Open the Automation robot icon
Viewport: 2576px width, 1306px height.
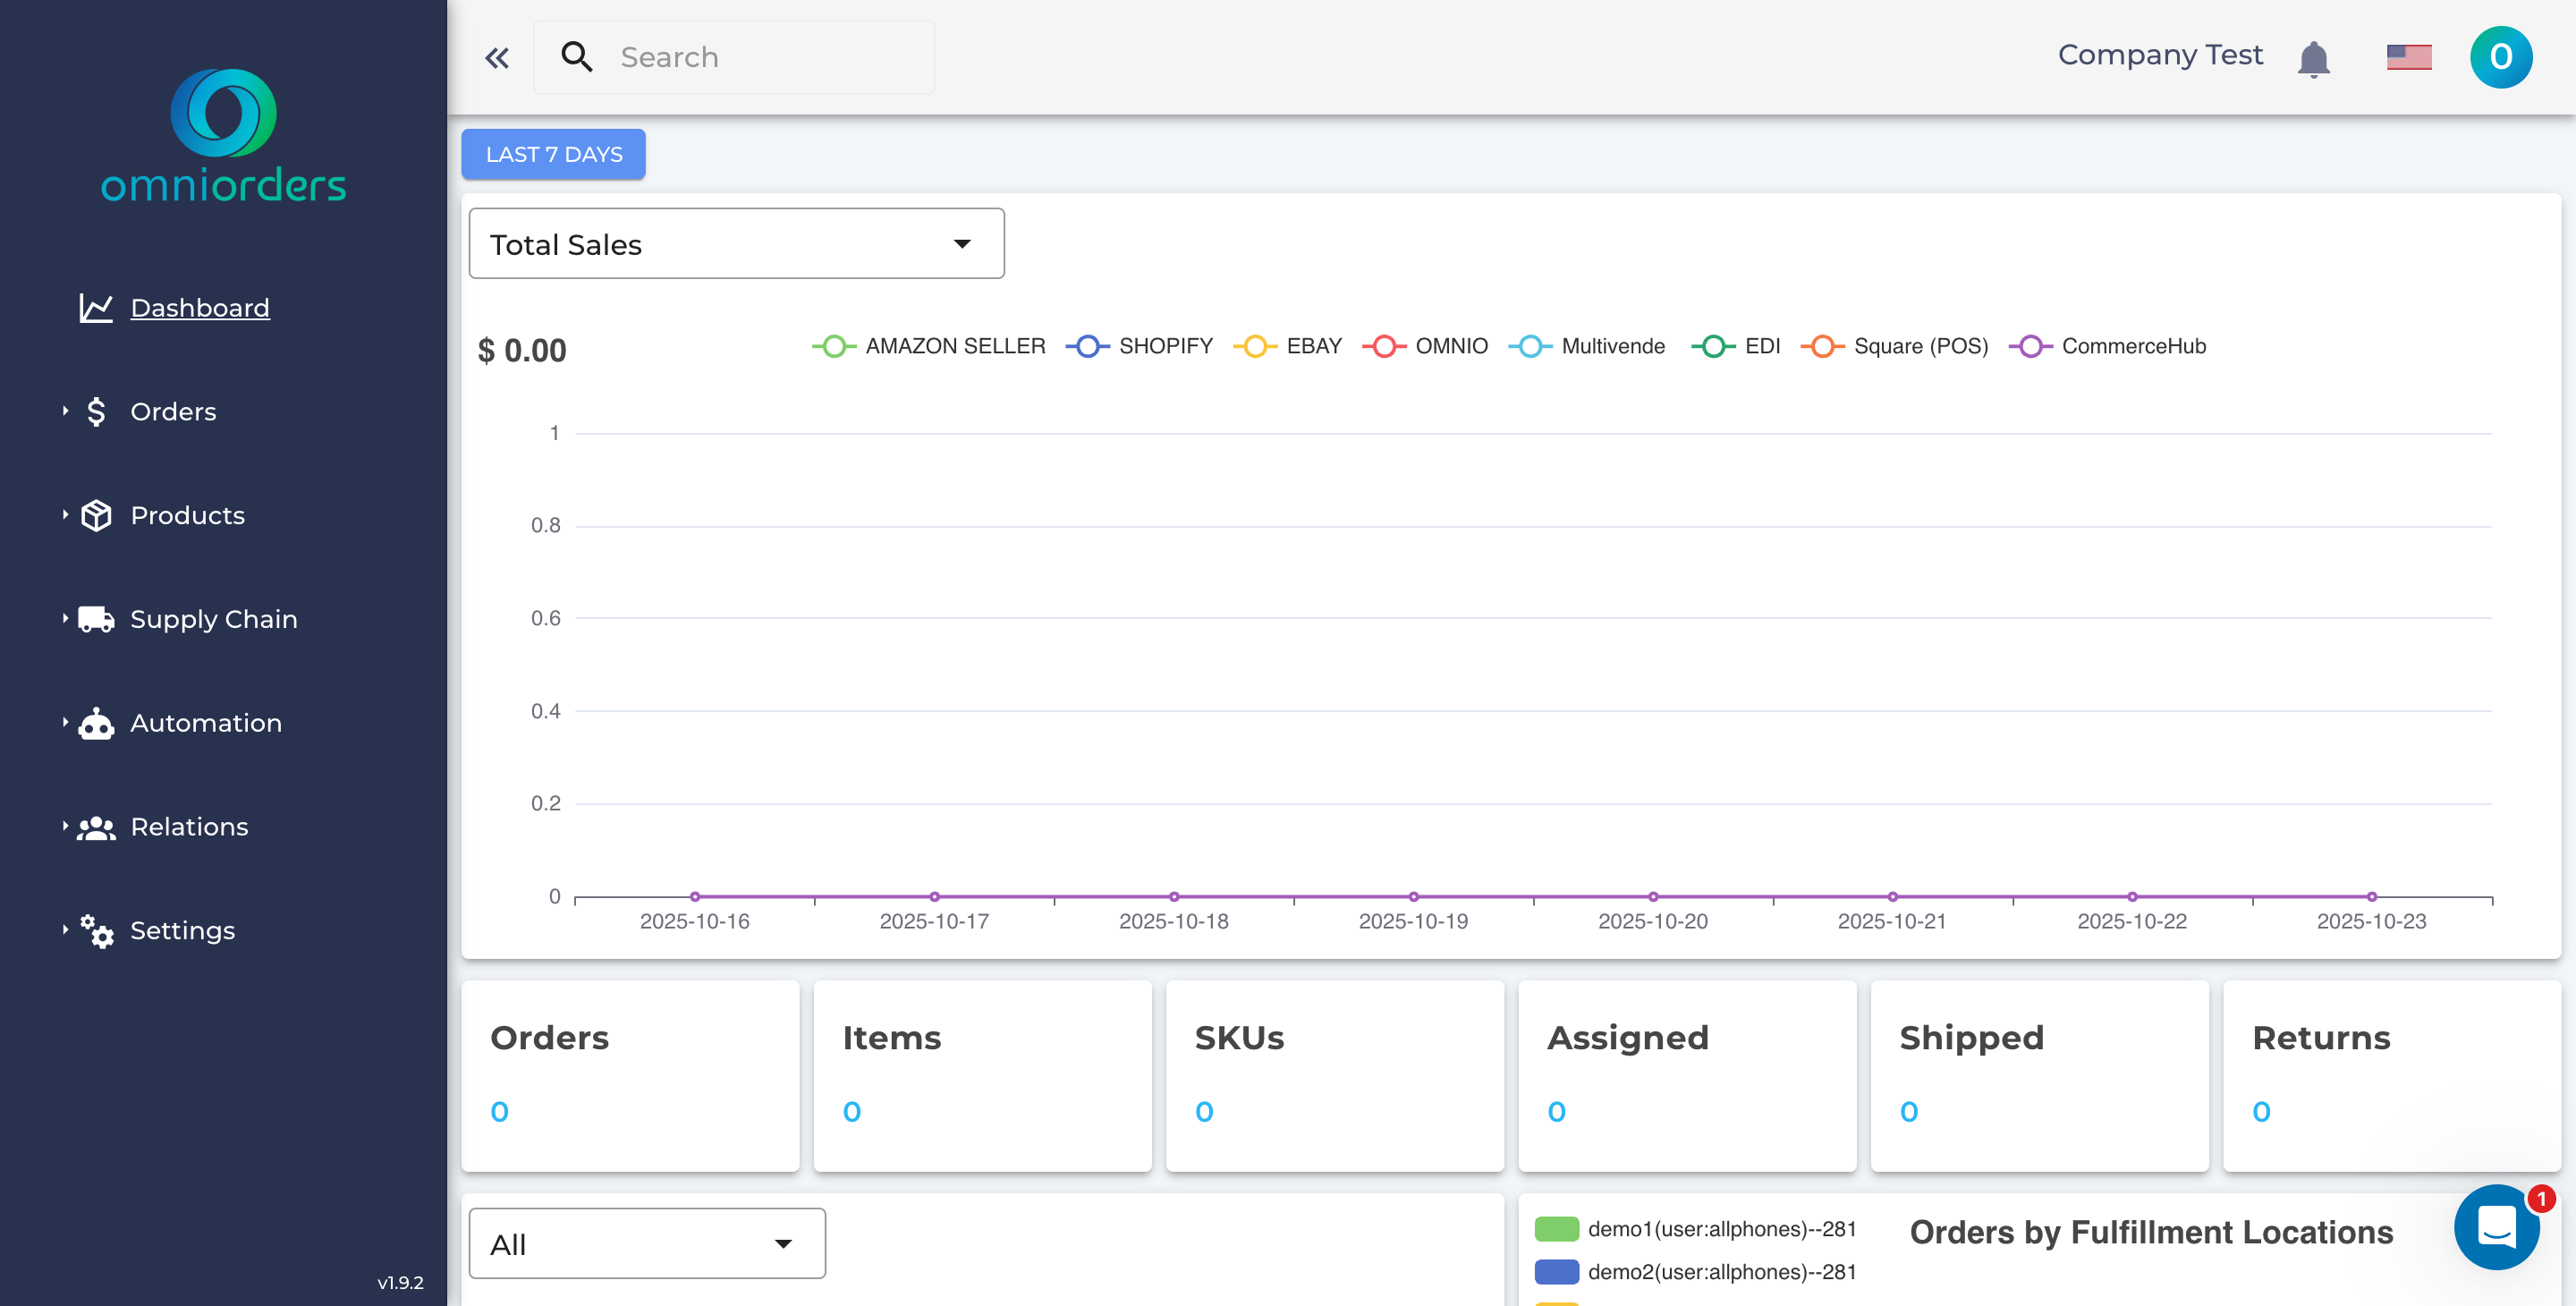point(96,723)
